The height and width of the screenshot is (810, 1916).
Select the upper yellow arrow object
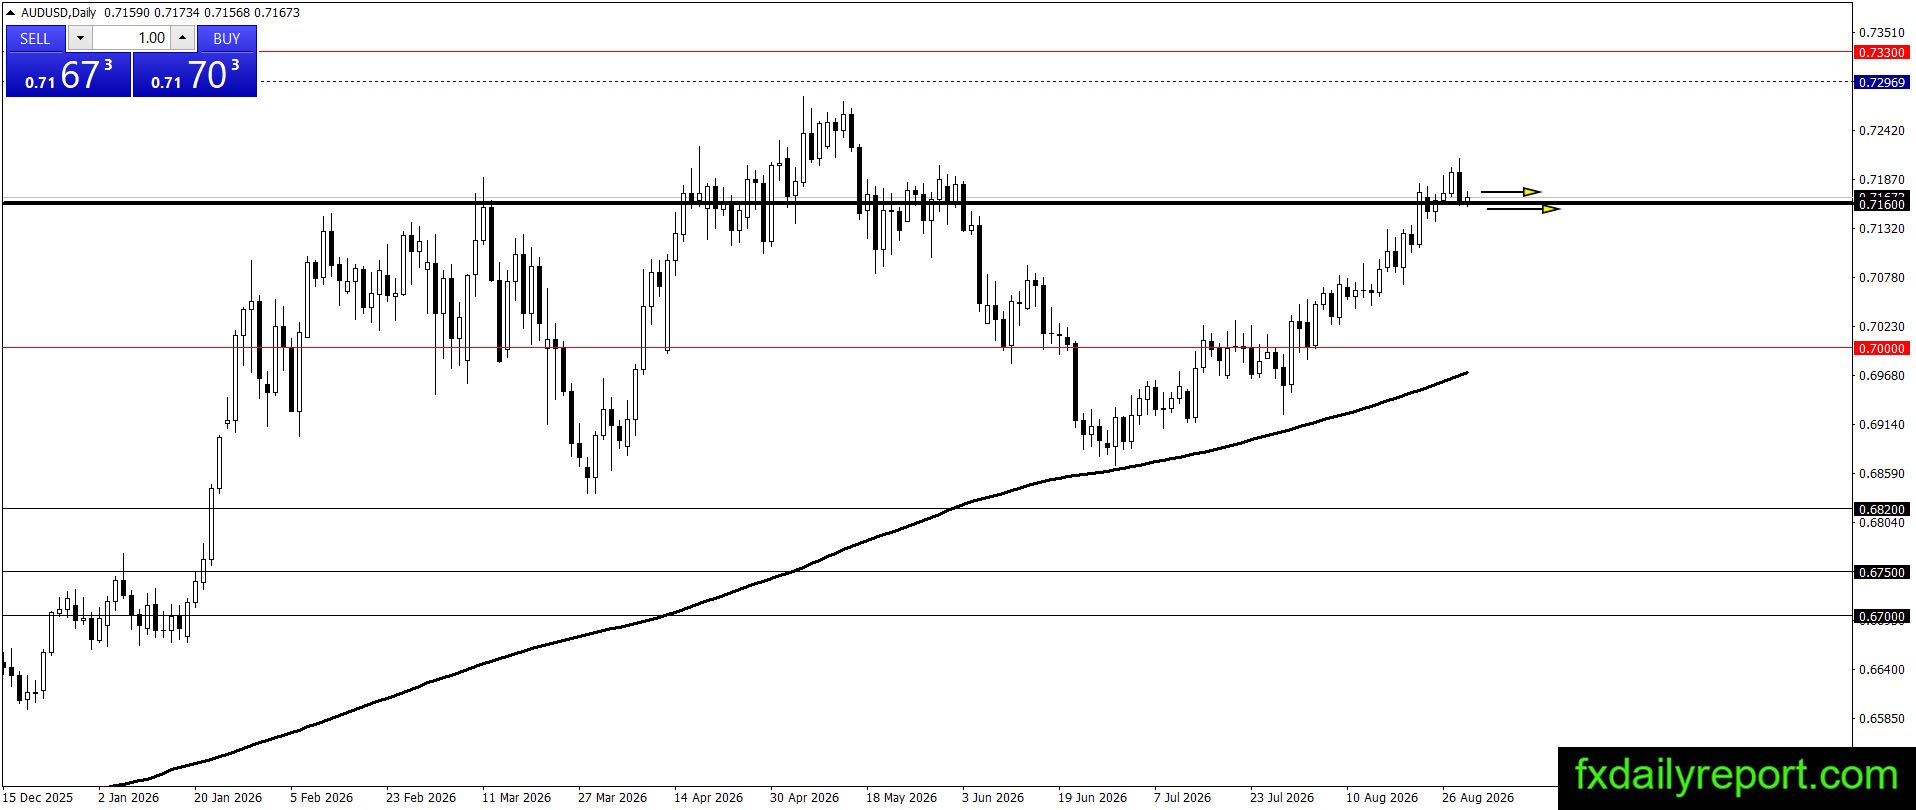coord(1511,191)
